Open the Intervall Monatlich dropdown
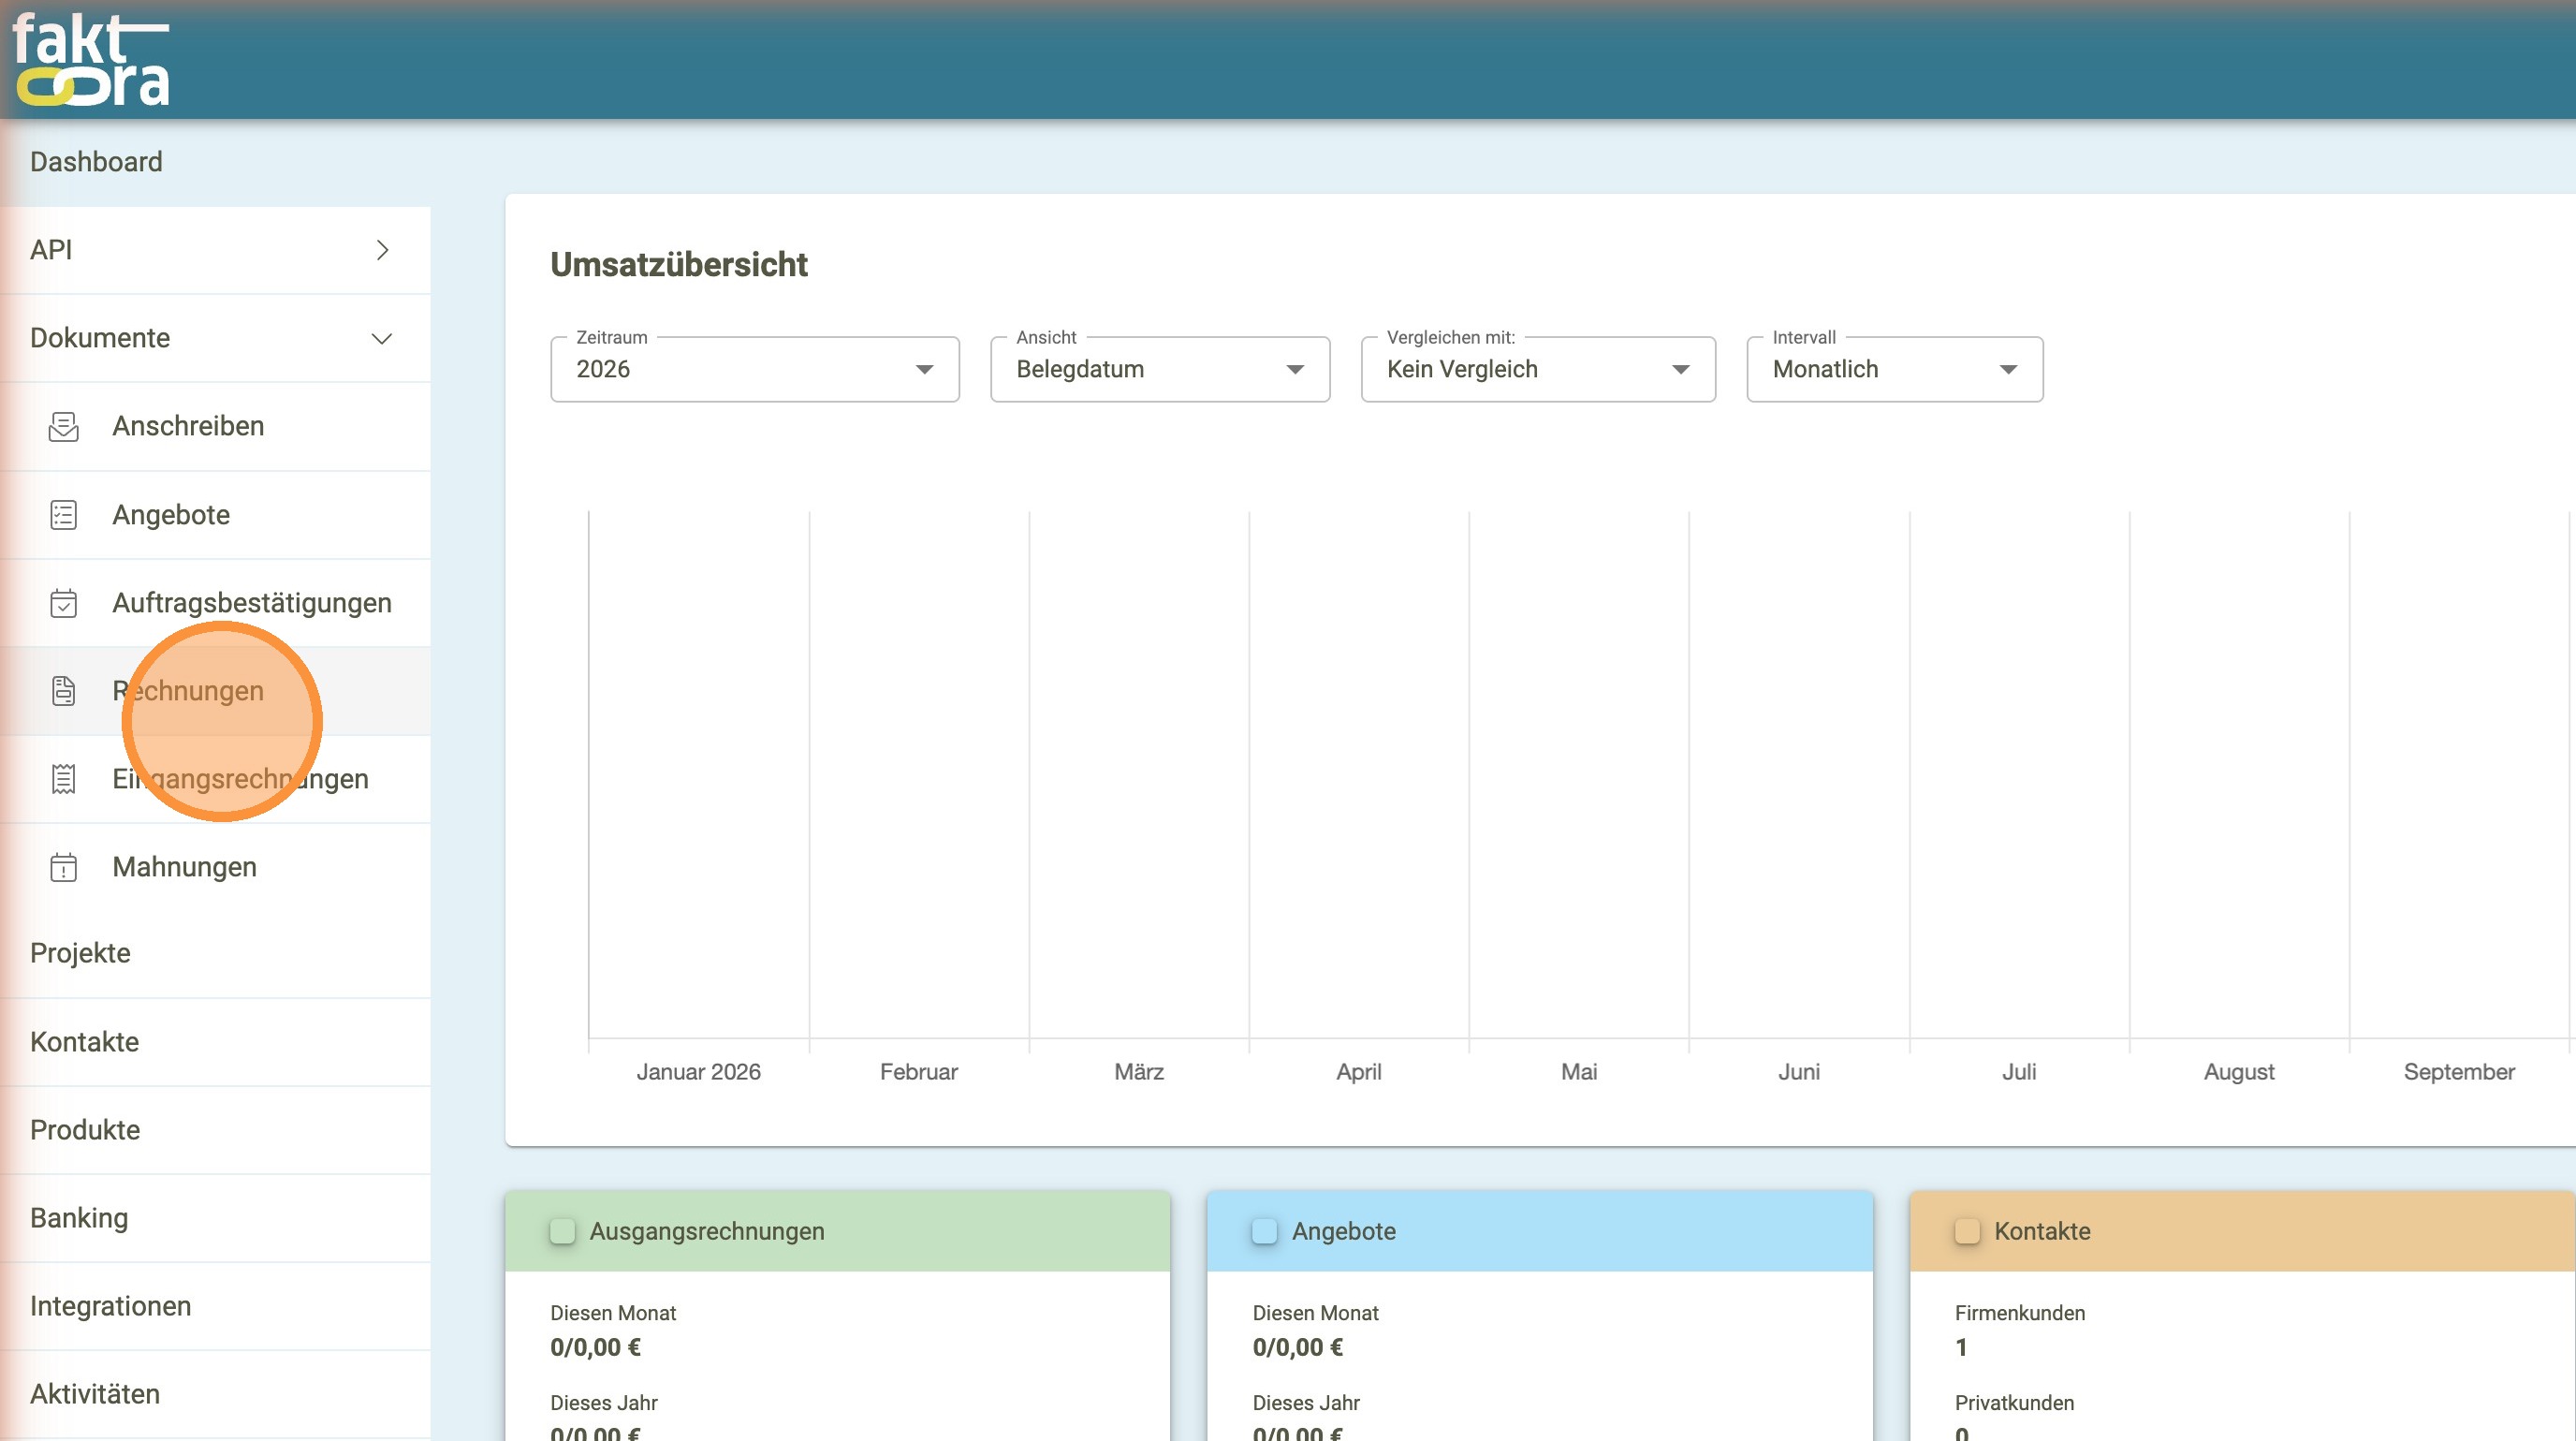The image size is (2576, 1441). pyautogui.click(x=1893, y=370)
